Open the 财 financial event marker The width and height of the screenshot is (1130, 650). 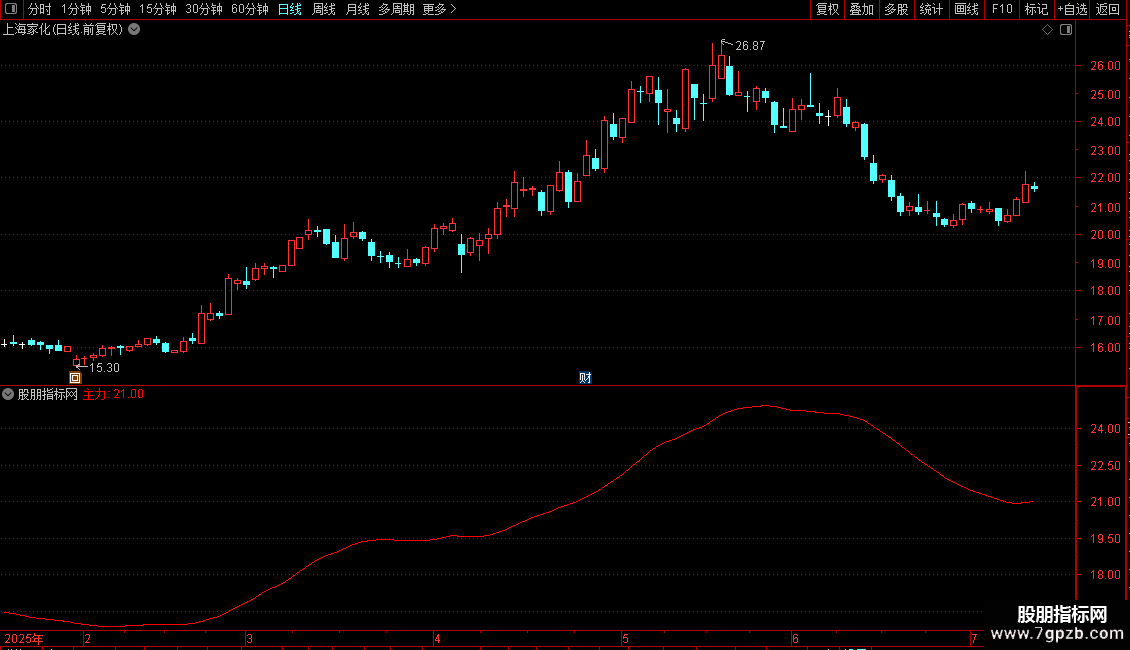(585, 378)
